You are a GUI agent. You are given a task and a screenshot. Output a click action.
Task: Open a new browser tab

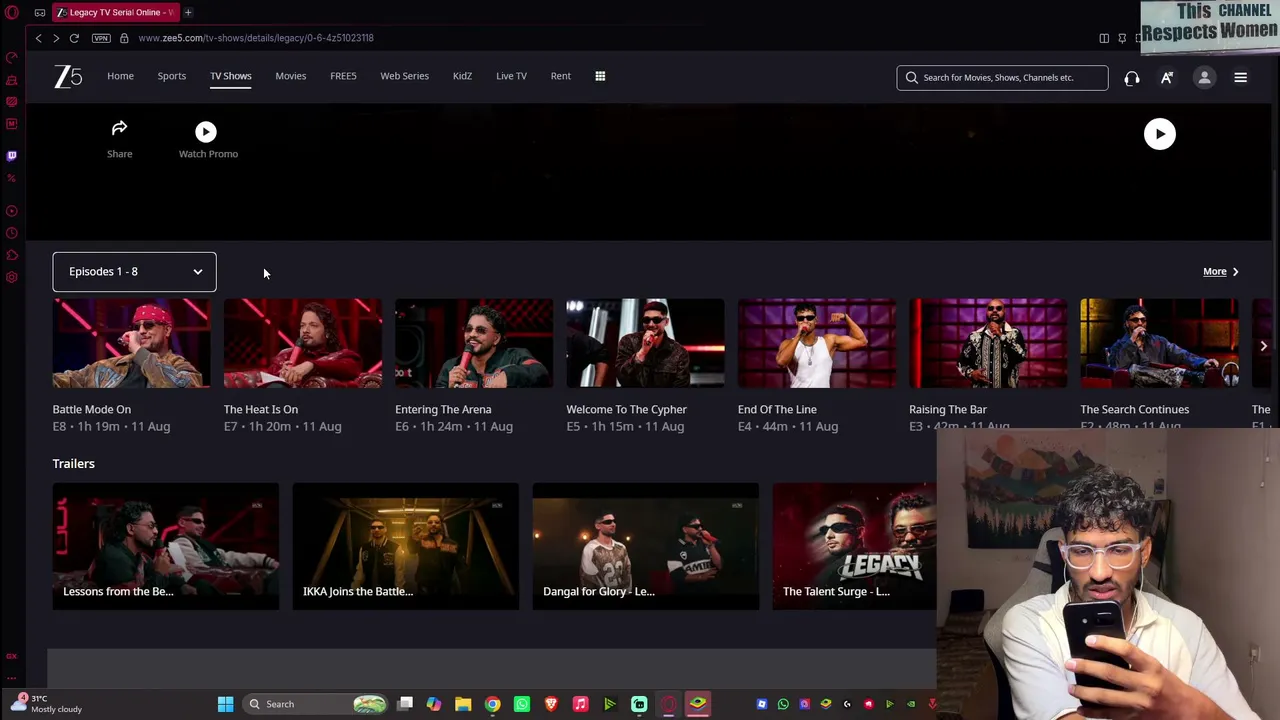coord(188,12)
